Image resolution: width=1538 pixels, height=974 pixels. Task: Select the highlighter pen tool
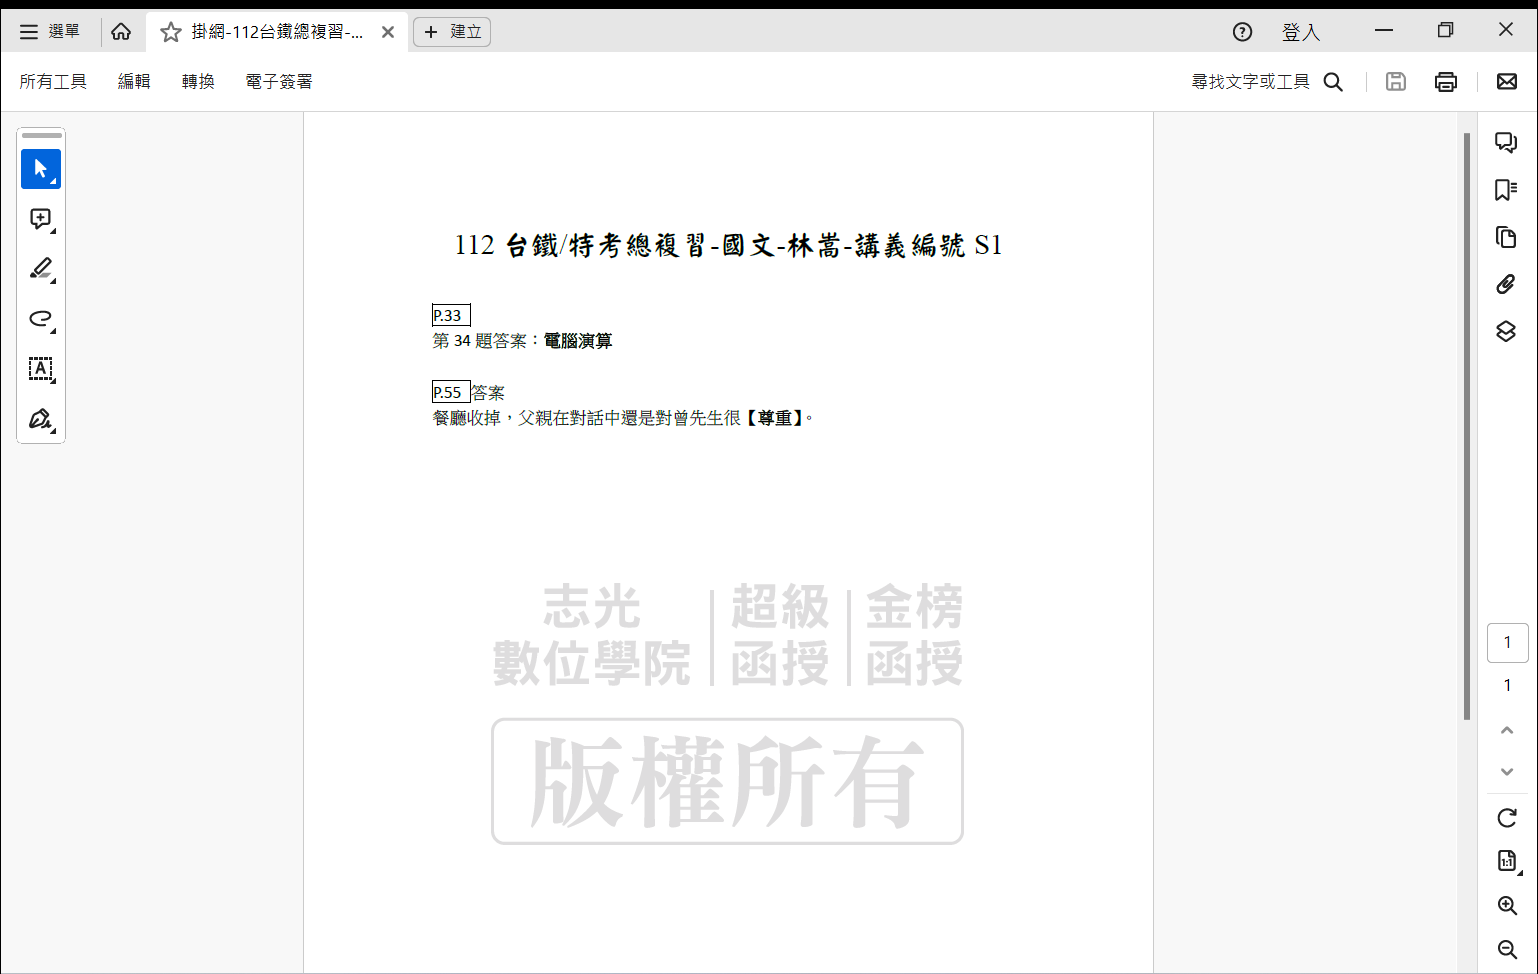coord(41,269)
